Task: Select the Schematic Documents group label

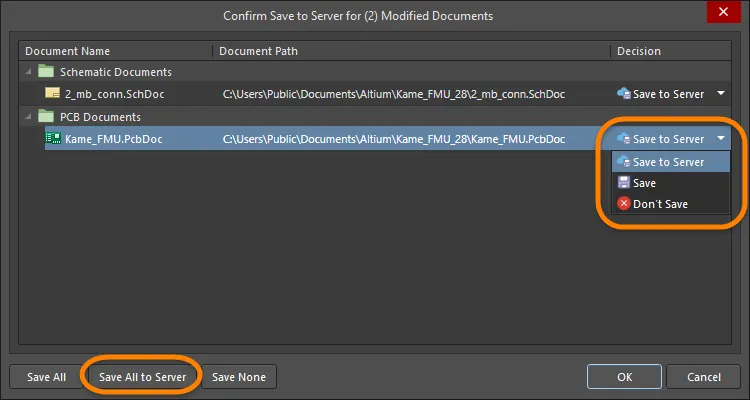Action: (x=116, y=72)
